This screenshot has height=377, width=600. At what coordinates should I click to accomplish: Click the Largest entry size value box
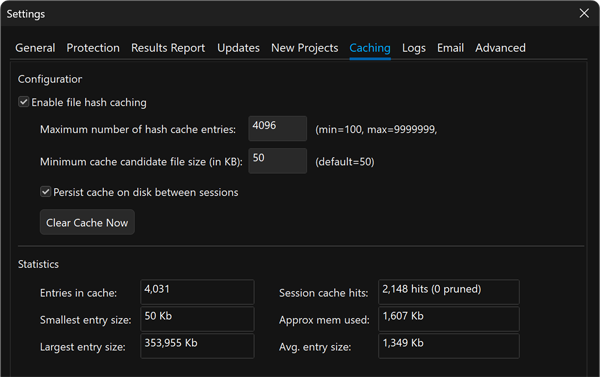click(x=197, y=346)
